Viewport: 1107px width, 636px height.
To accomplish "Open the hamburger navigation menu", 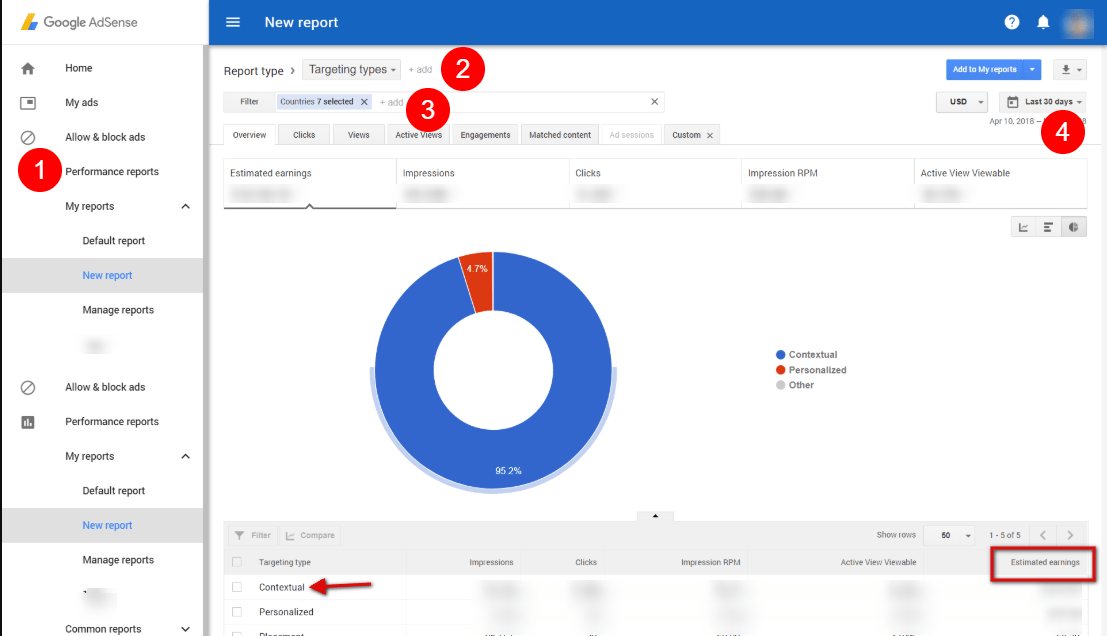I will click(233, 22).
